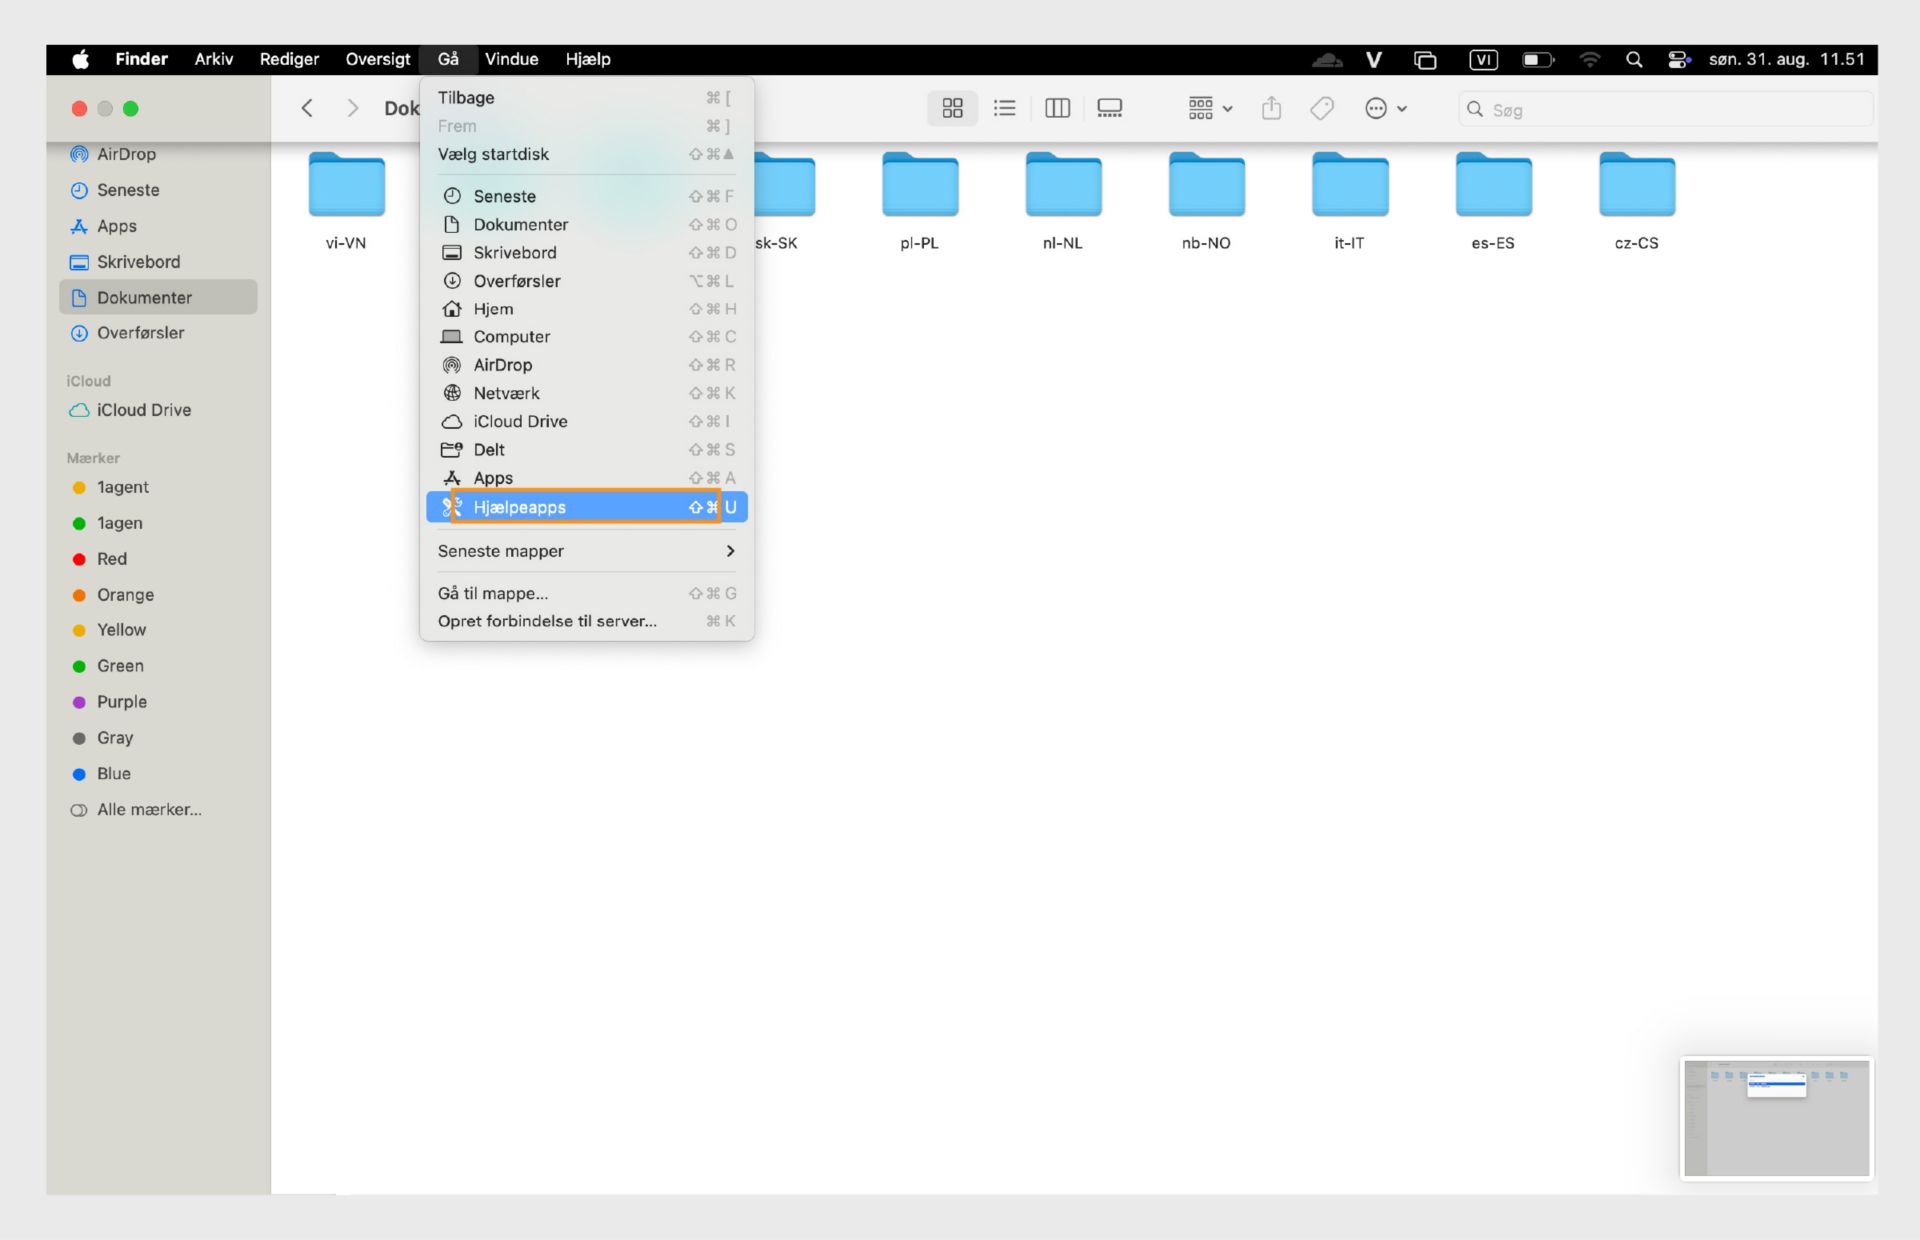Switch to column view
The width and height of the screenshot is (1920, 1240).
click(1057, 108)
